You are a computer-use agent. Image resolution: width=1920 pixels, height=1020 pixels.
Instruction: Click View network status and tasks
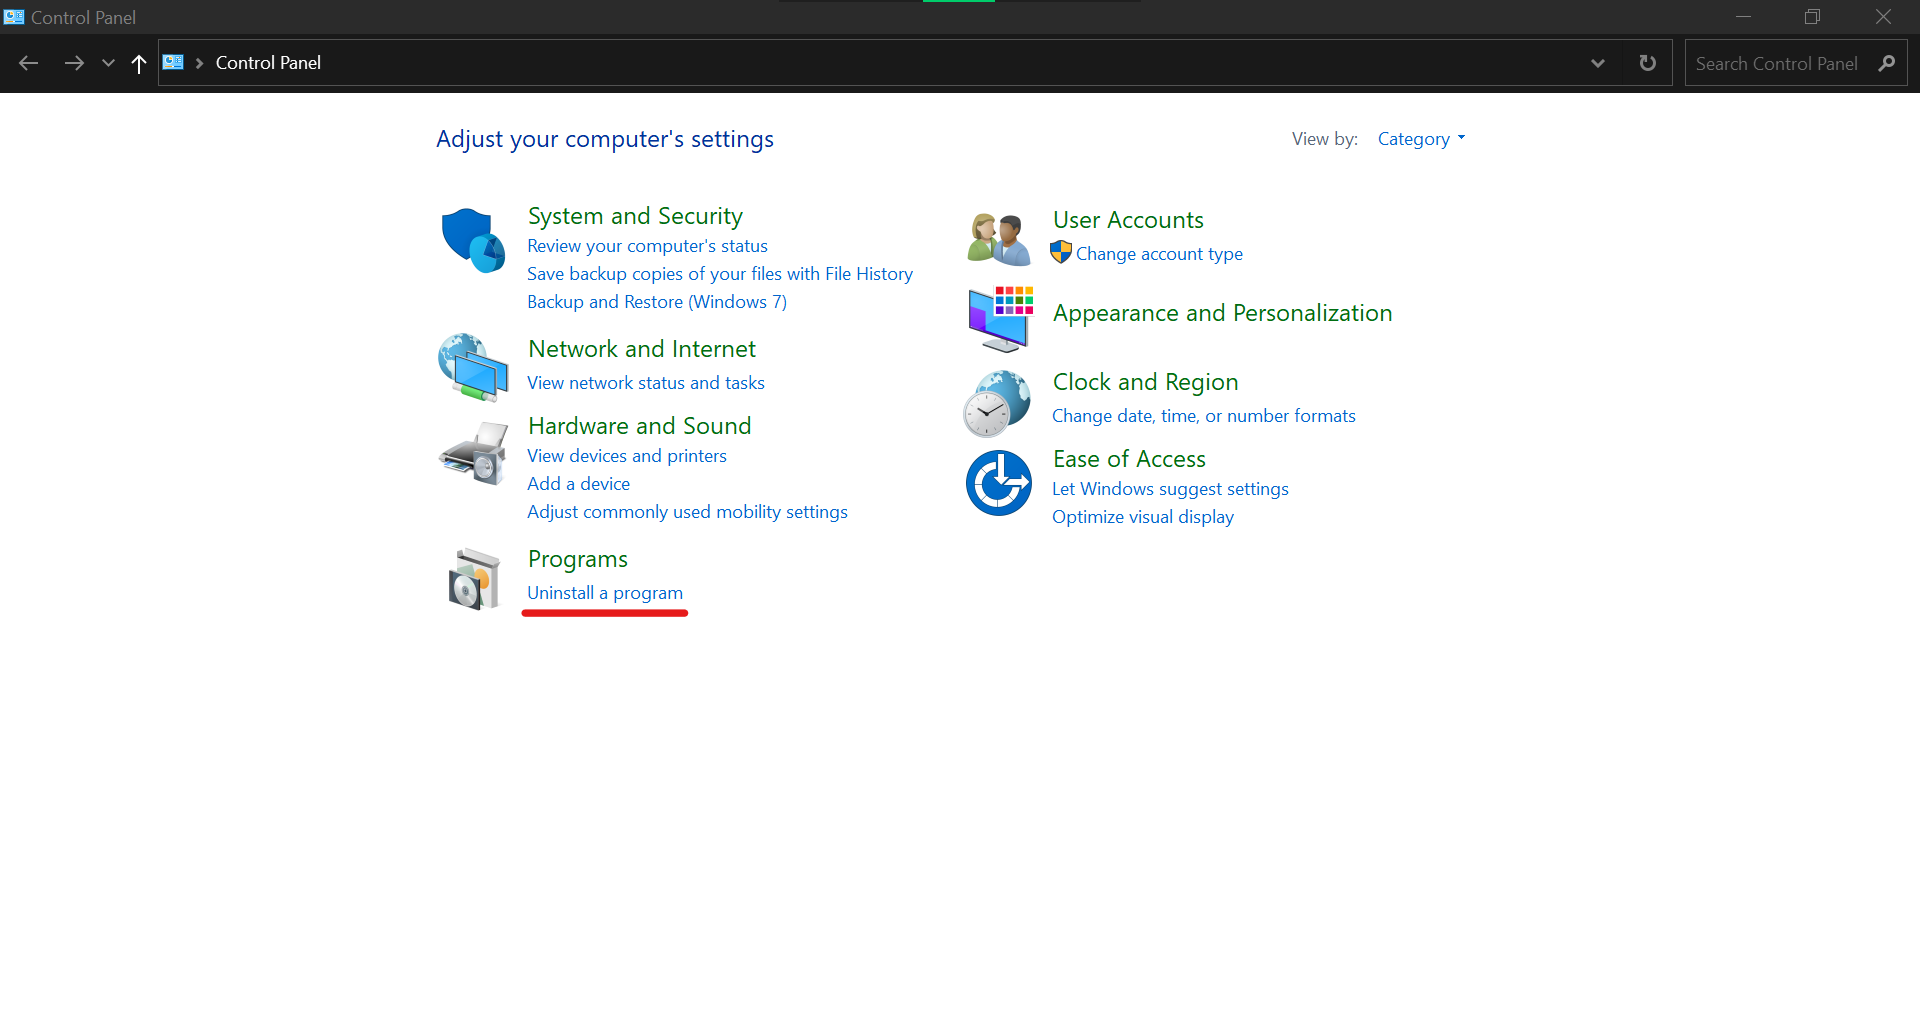click(x=645, y=383)
